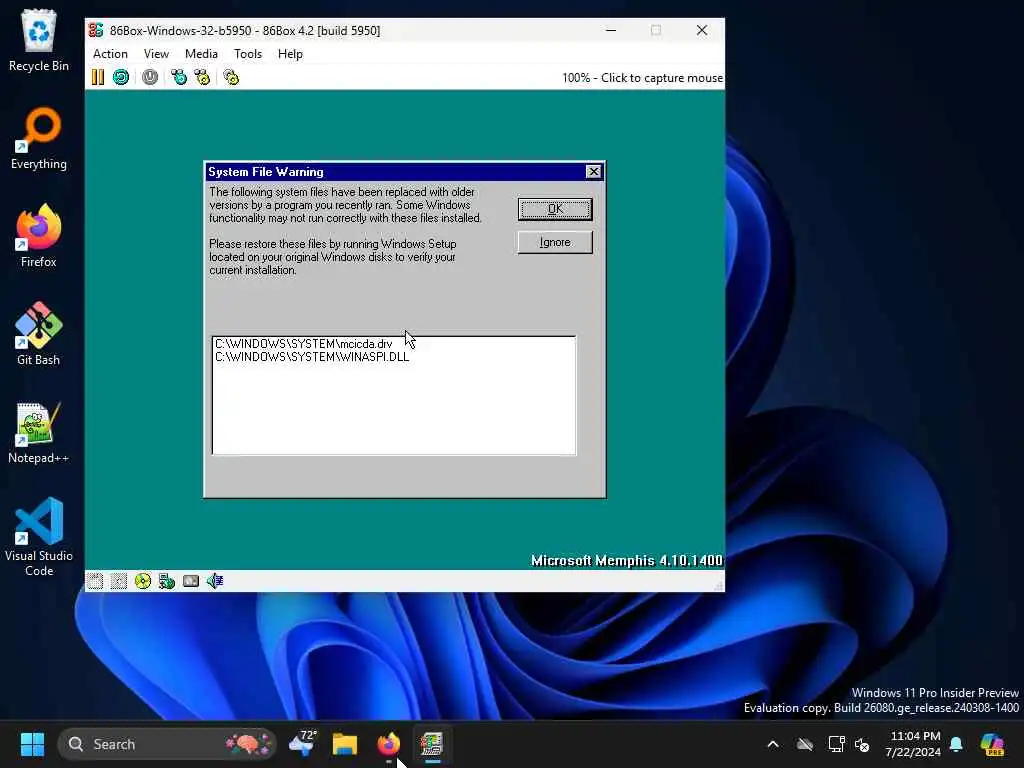Select the Firefox desktop shortcut

(39, 236)
